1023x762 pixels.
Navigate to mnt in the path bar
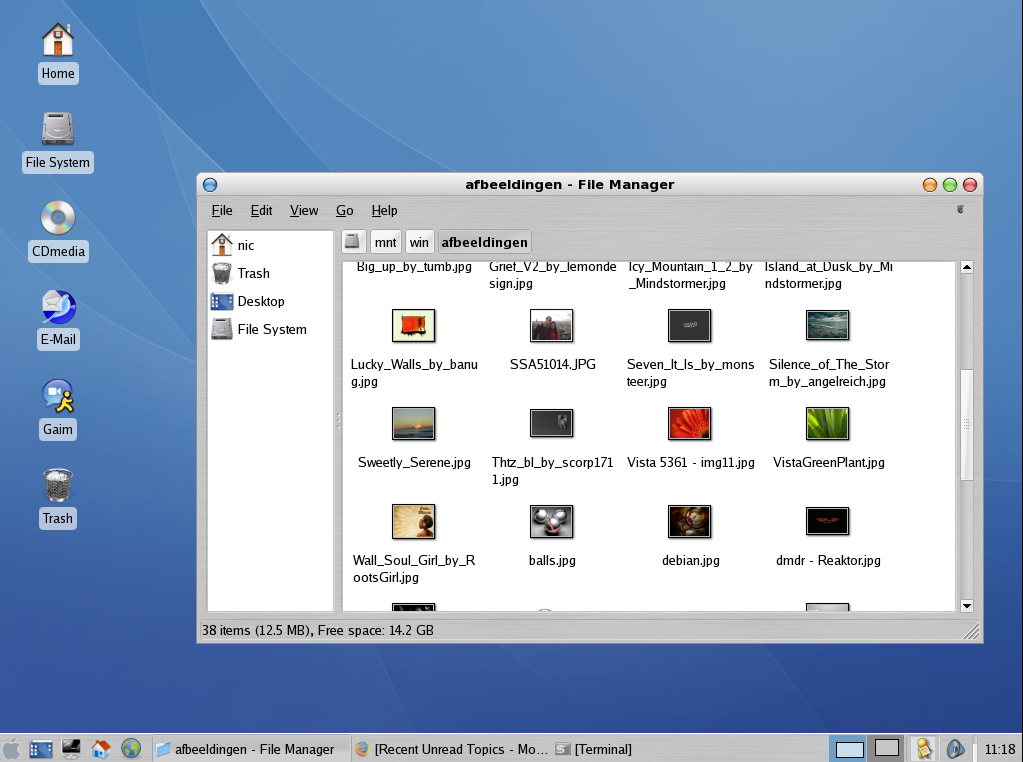(385, 242)
